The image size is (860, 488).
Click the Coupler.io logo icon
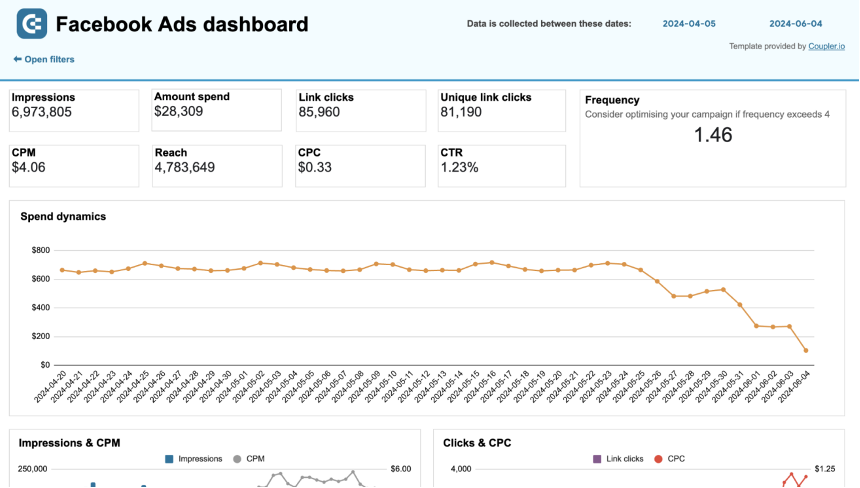click(32, 24)
